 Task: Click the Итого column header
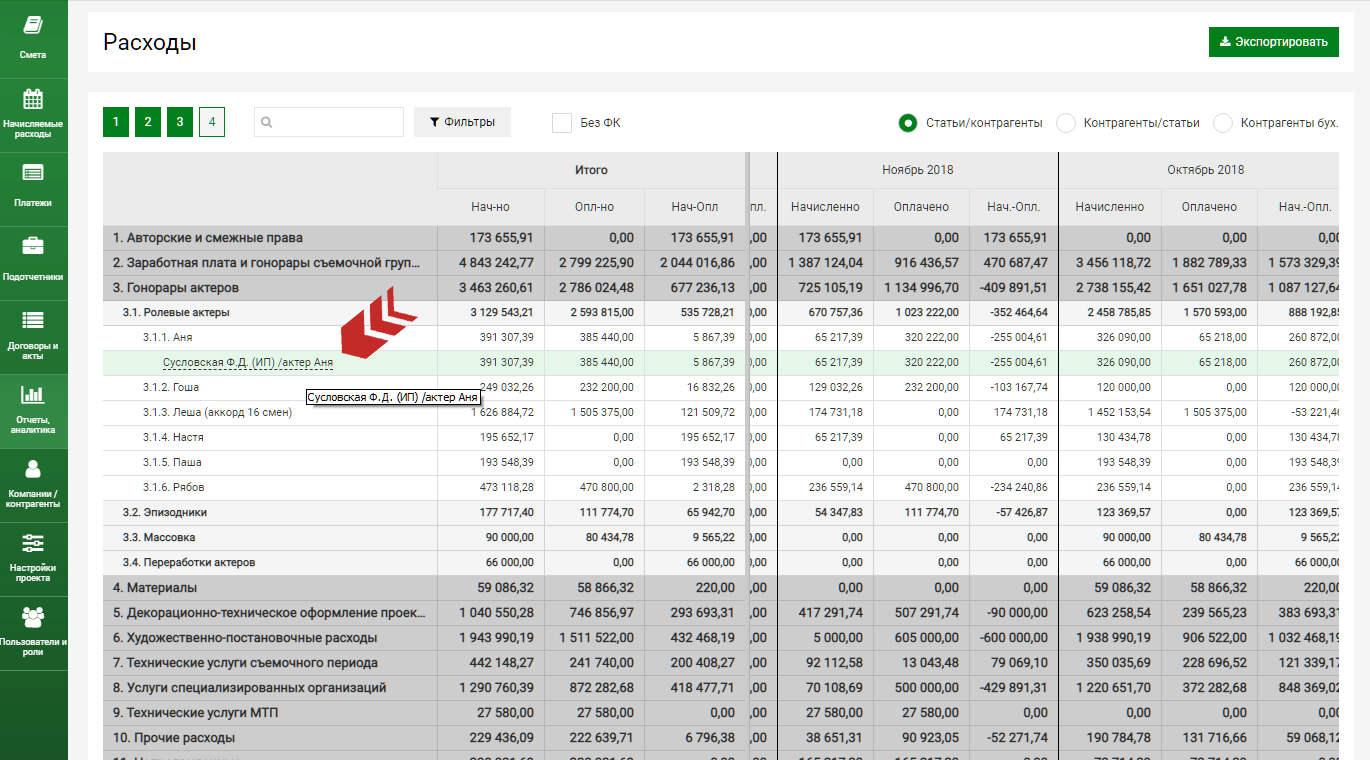[x=591, y=170]
